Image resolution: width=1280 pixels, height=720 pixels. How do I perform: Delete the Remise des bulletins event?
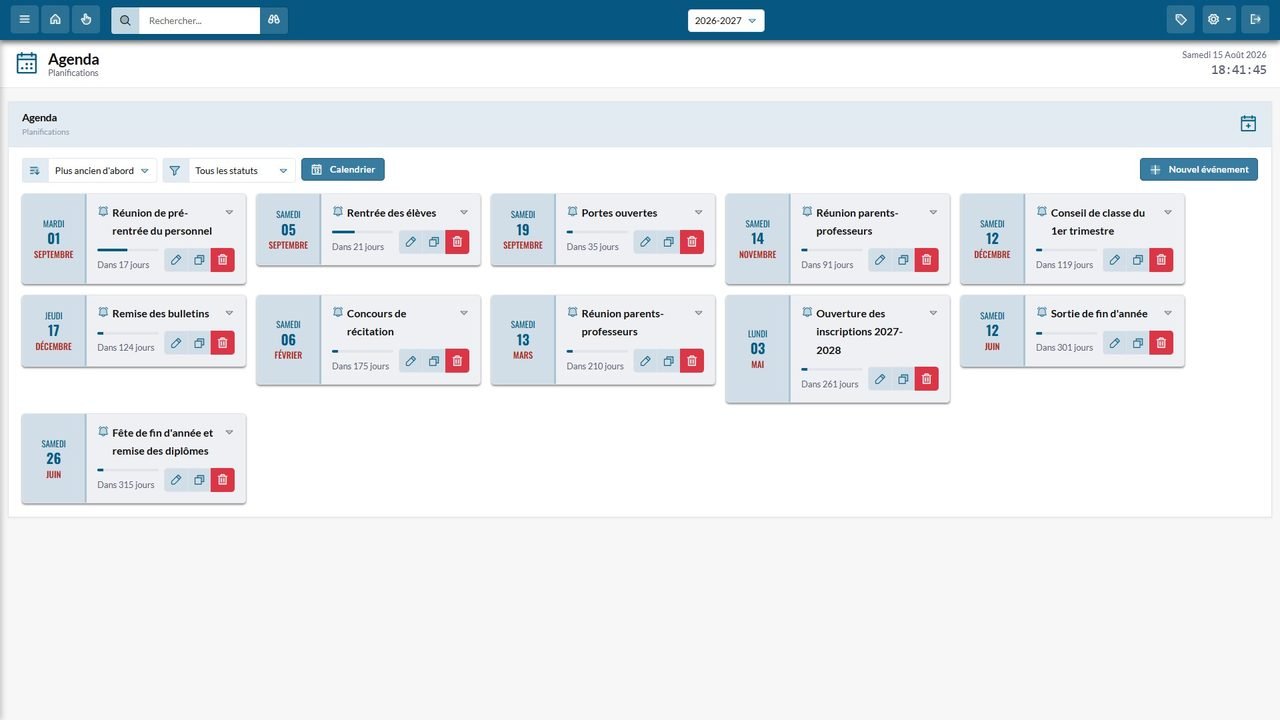point(223,343)
